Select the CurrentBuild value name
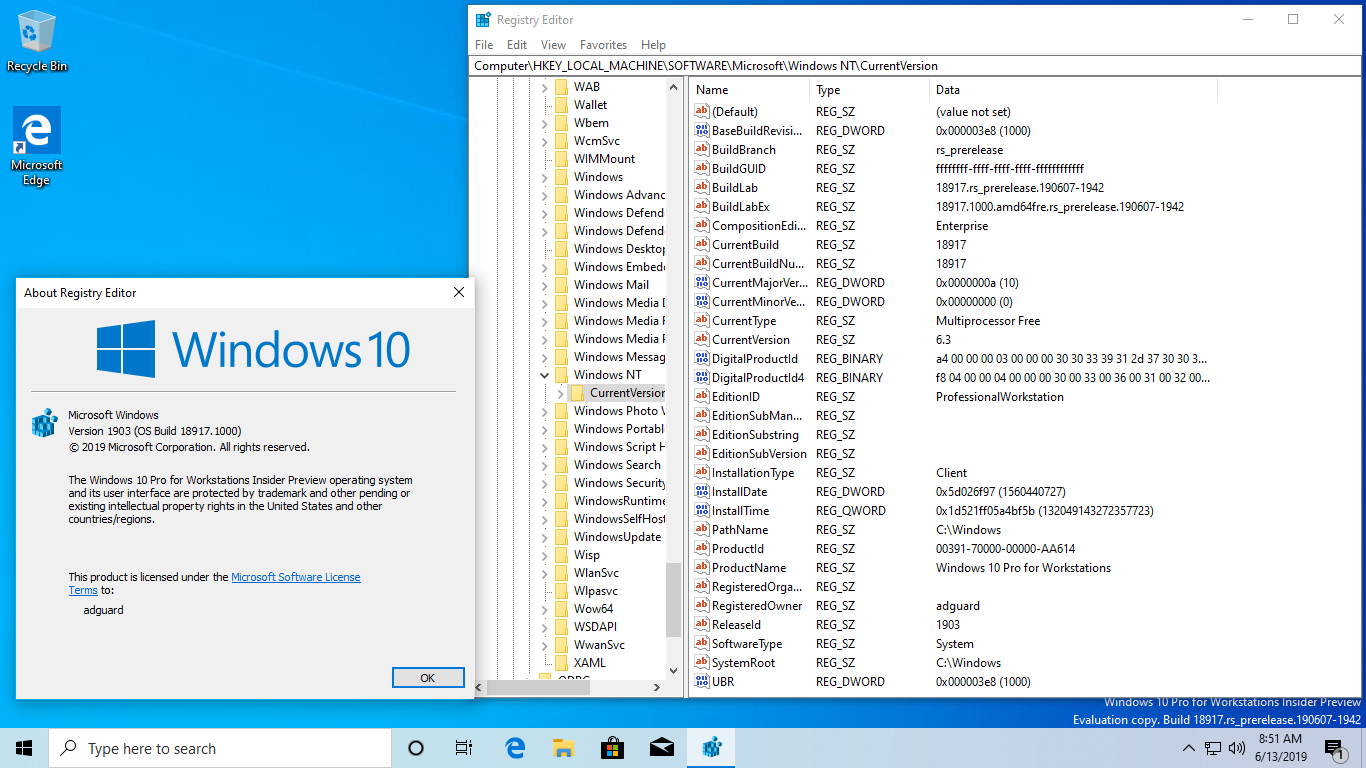Viewport: 1366px width, 768px height. coord(745,245)
